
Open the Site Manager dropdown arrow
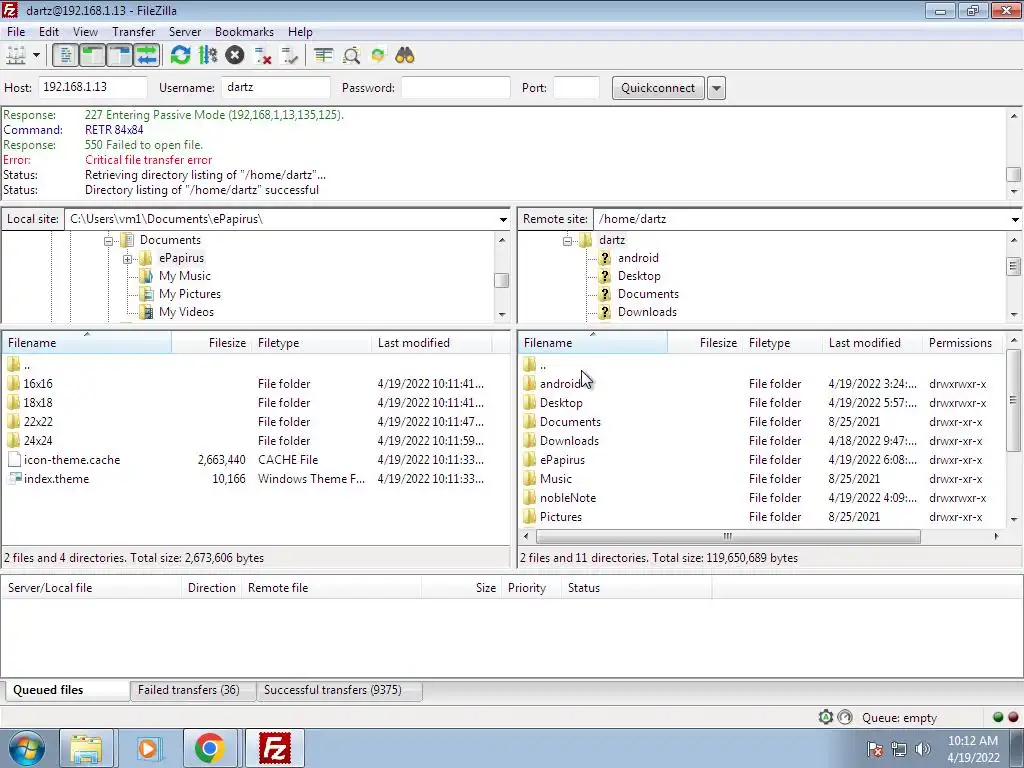click(x=37, y=56)
